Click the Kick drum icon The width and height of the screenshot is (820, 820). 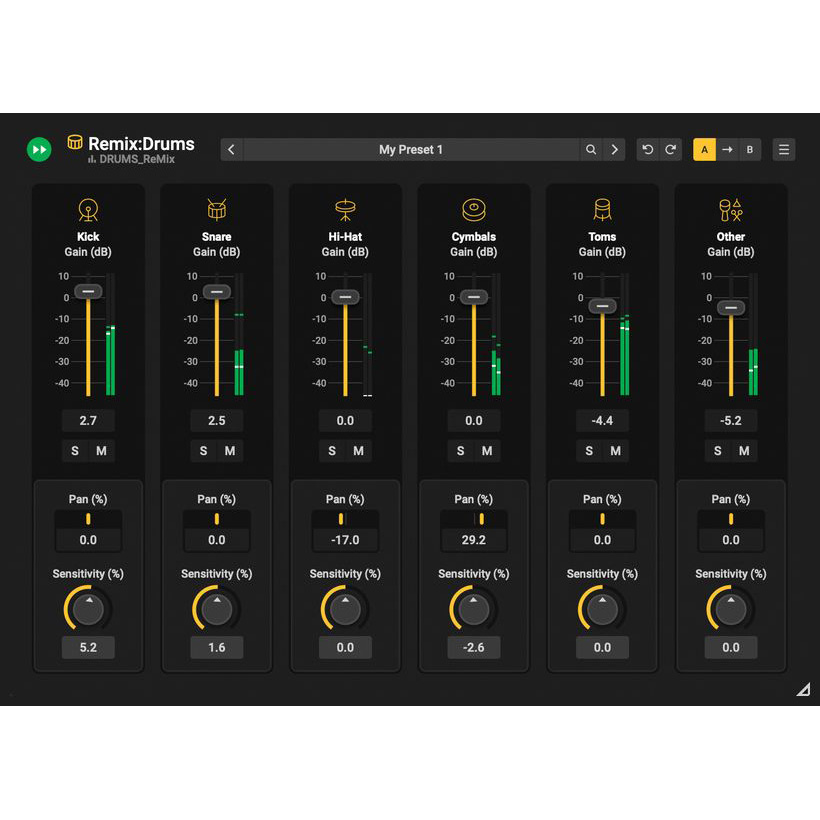point(88,210)
